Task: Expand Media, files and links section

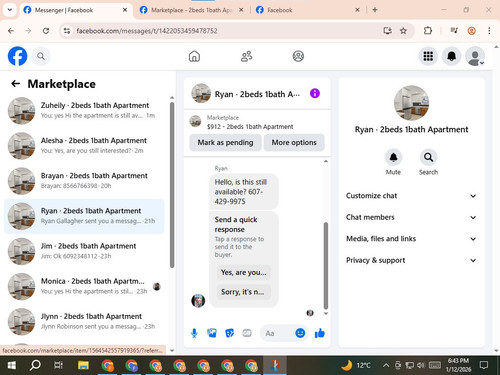Action: pyautogui.click(x=411, y=239)
